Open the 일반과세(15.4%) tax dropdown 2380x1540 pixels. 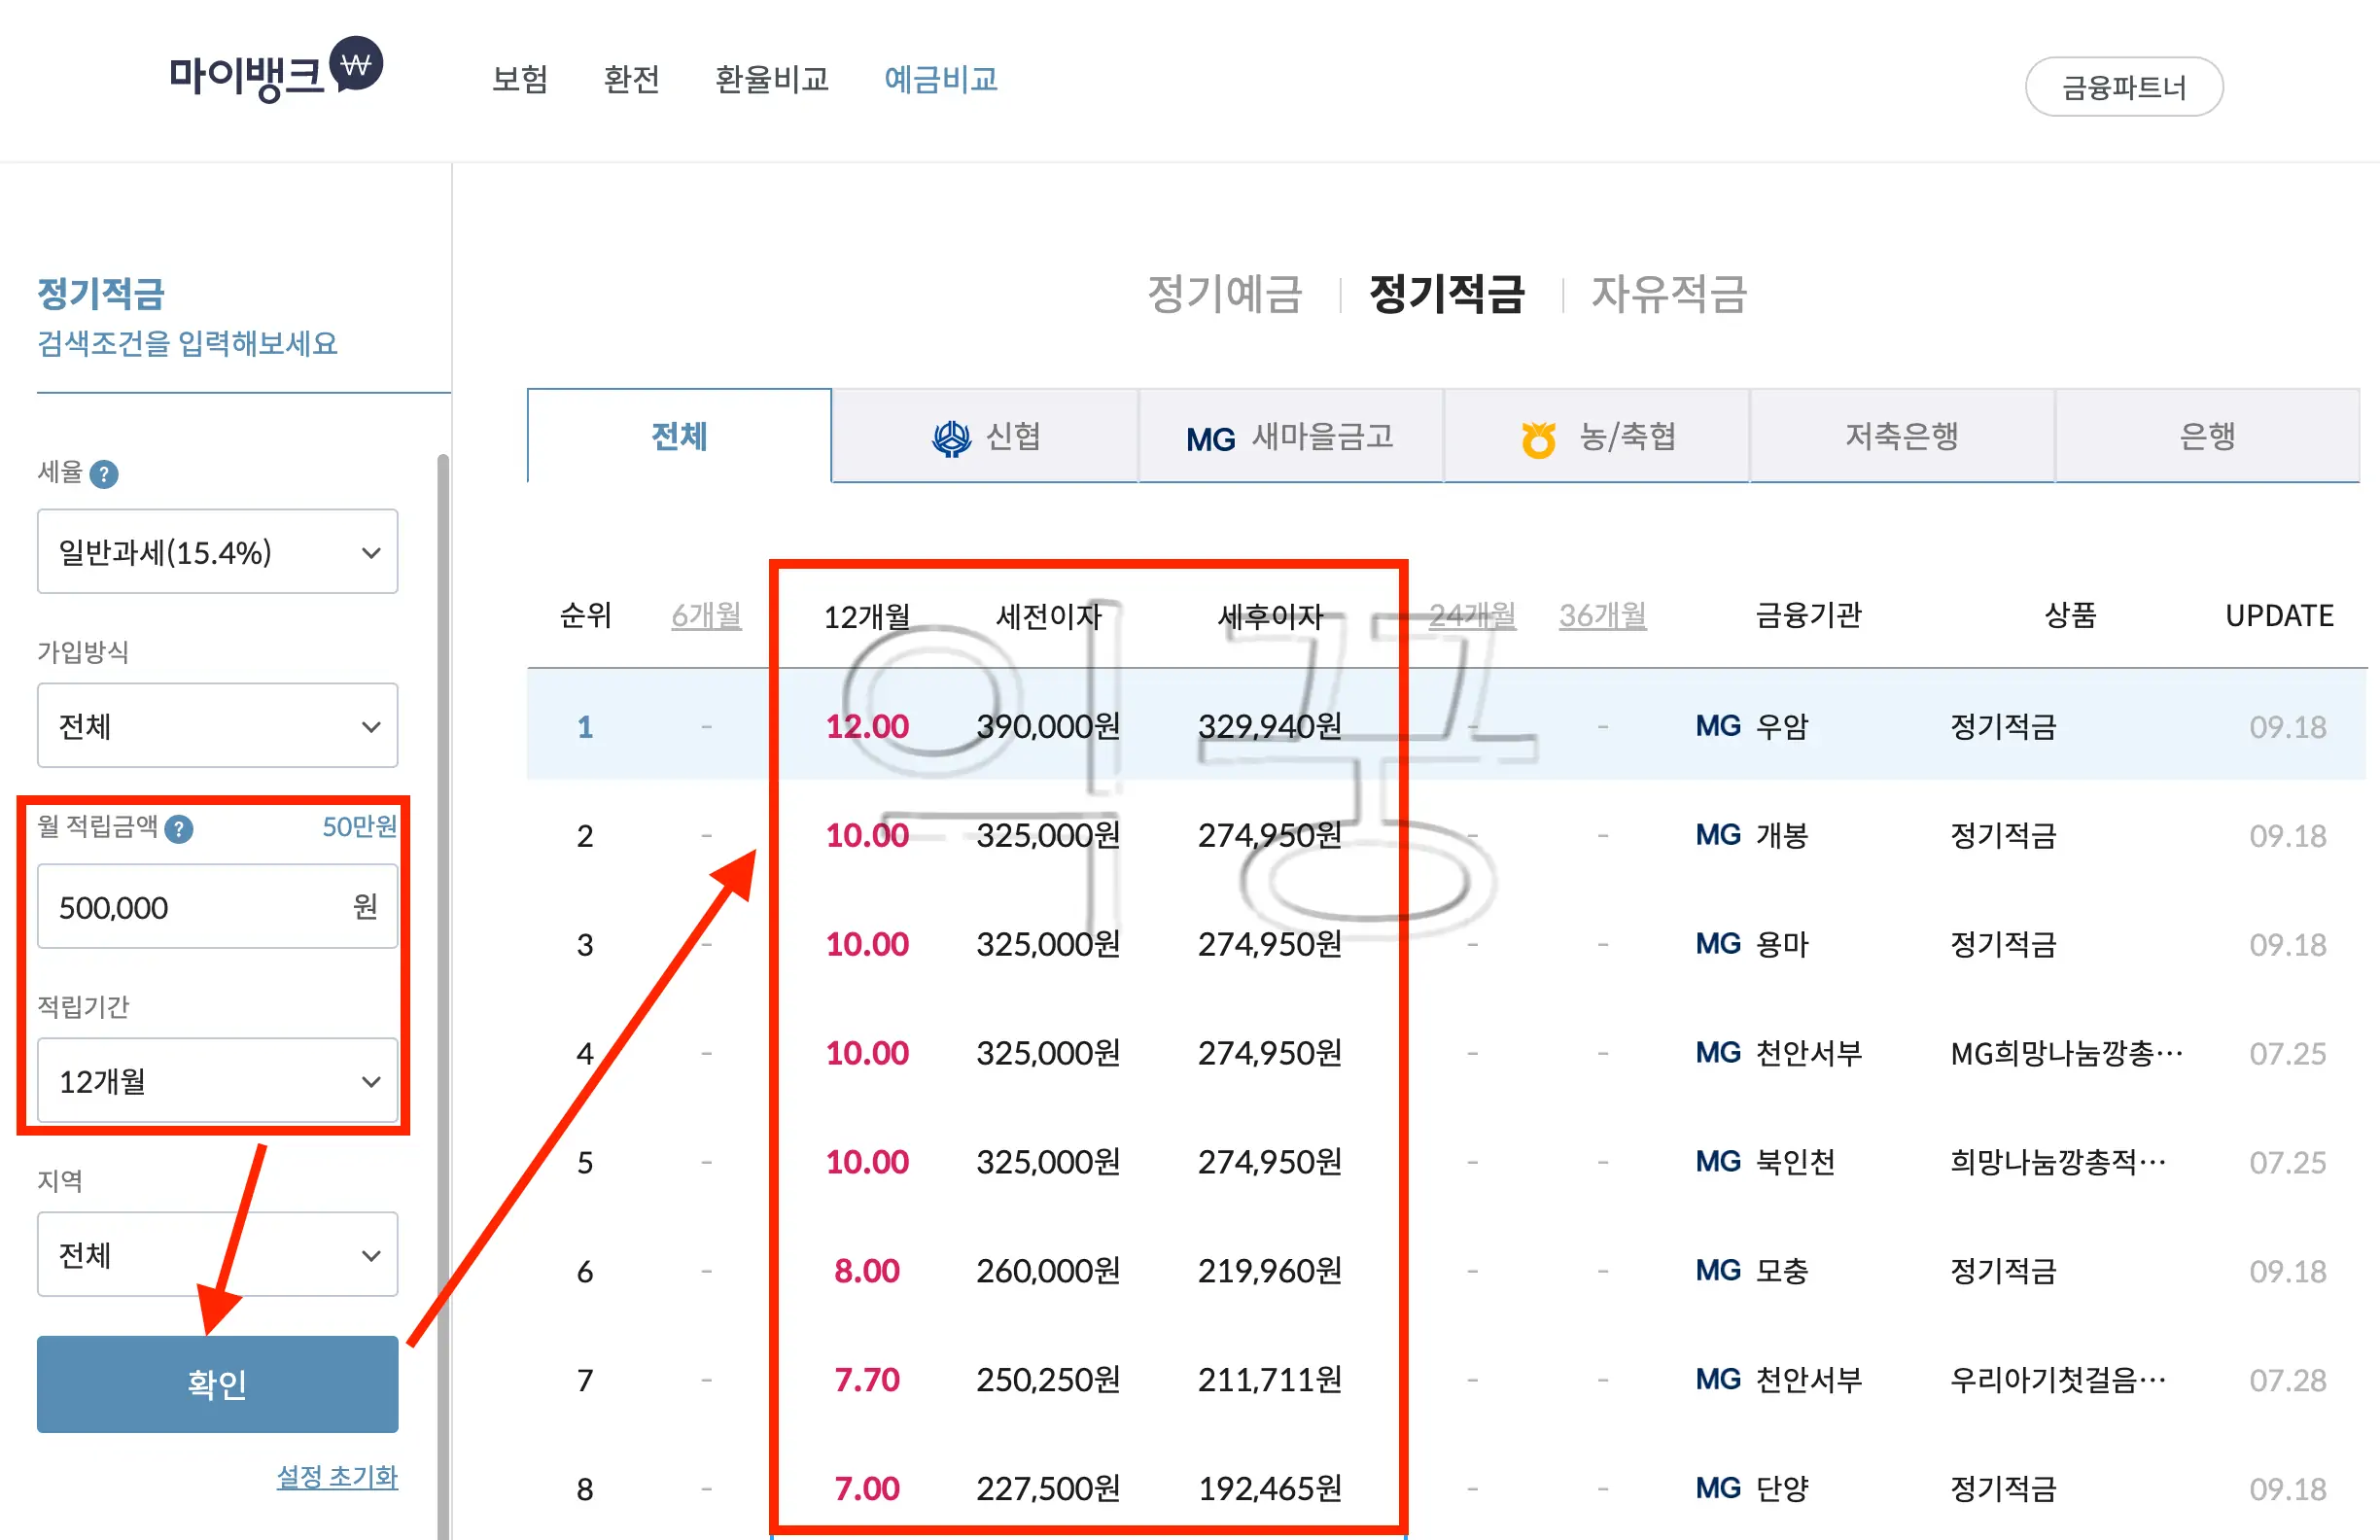pos(217,551)
